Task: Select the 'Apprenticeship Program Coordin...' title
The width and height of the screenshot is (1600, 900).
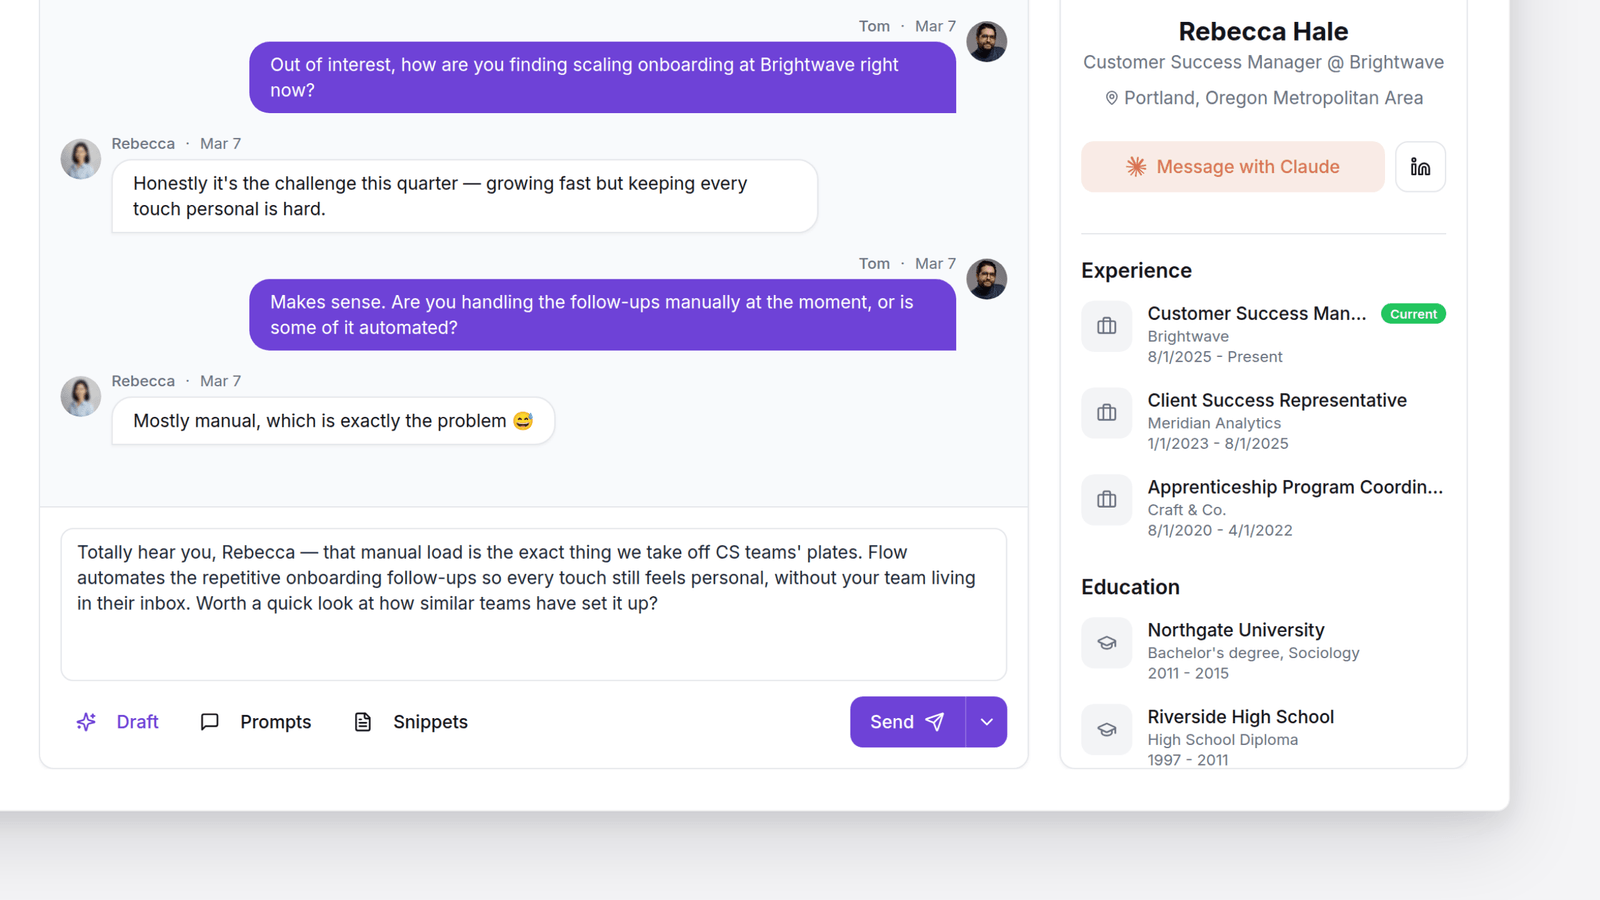Action: click(1295, 487)
